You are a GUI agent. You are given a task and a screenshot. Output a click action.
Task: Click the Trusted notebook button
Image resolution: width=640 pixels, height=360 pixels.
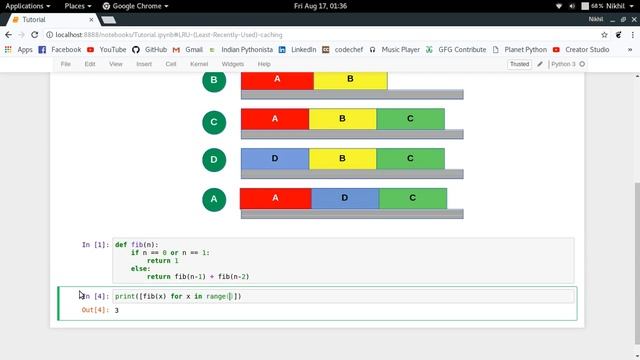519,64
